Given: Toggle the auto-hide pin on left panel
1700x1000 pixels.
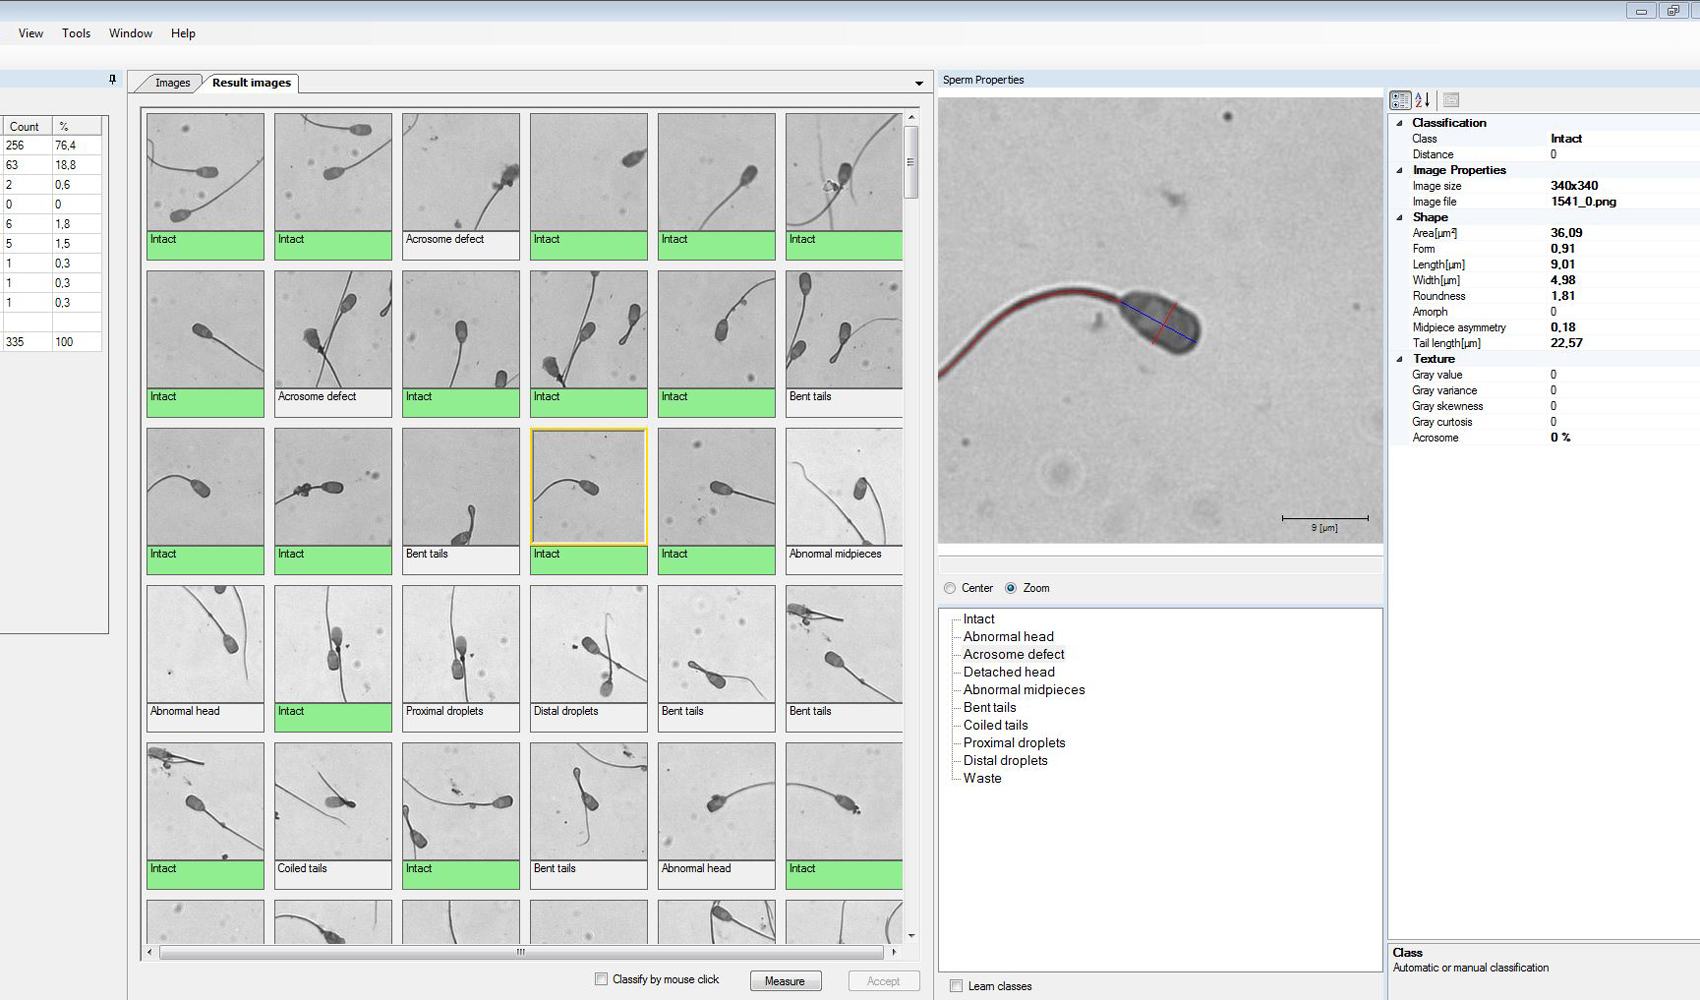Looking at the screenshot, I should (112, 79).
